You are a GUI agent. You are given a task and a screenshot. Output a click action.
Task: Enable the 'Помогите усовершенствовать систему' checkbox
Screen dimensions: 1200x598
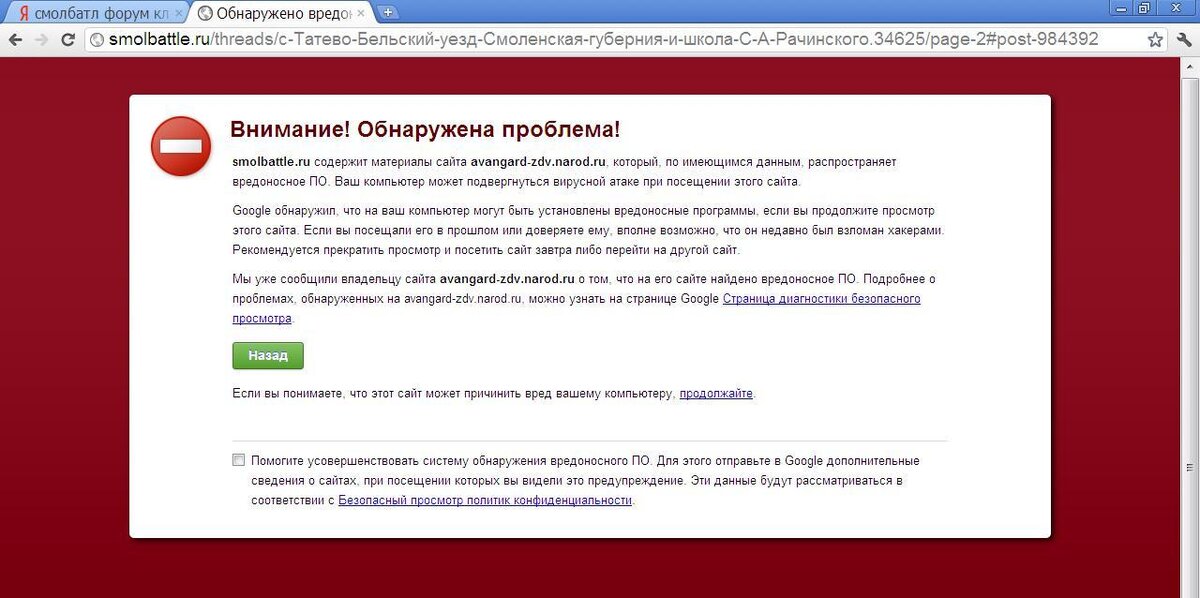point(238,460)
